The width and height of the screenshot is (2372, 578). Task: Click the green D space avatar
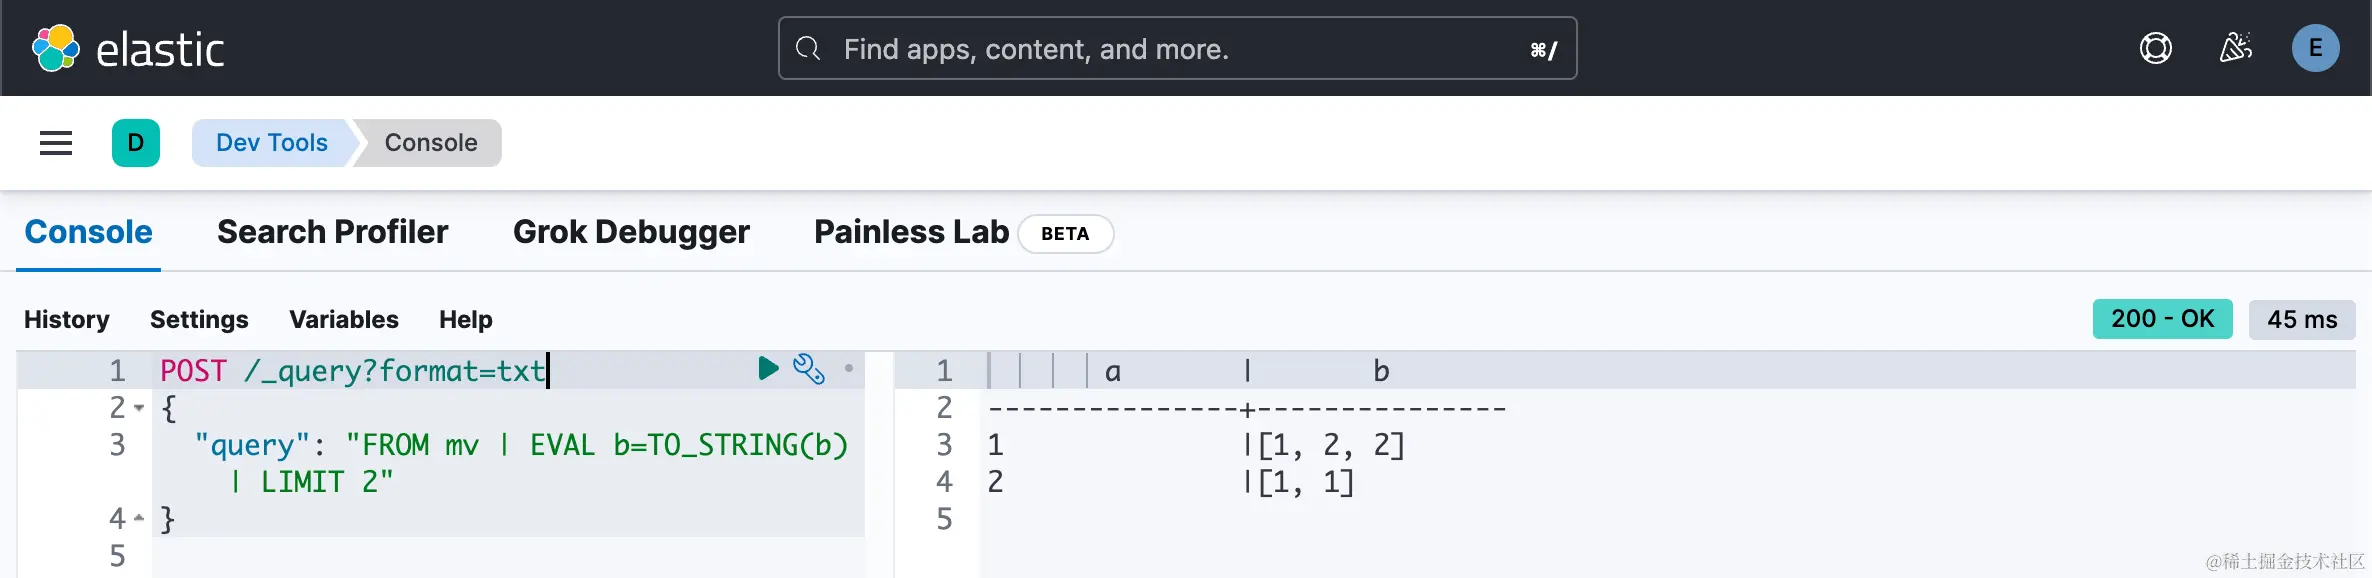pyautogui.click(x=136, y=143)
